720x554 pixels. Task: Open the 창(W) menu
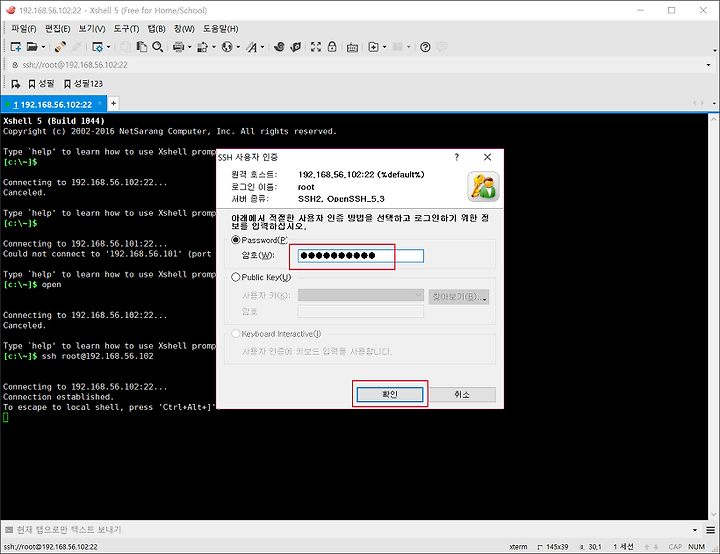pos(184,28)
